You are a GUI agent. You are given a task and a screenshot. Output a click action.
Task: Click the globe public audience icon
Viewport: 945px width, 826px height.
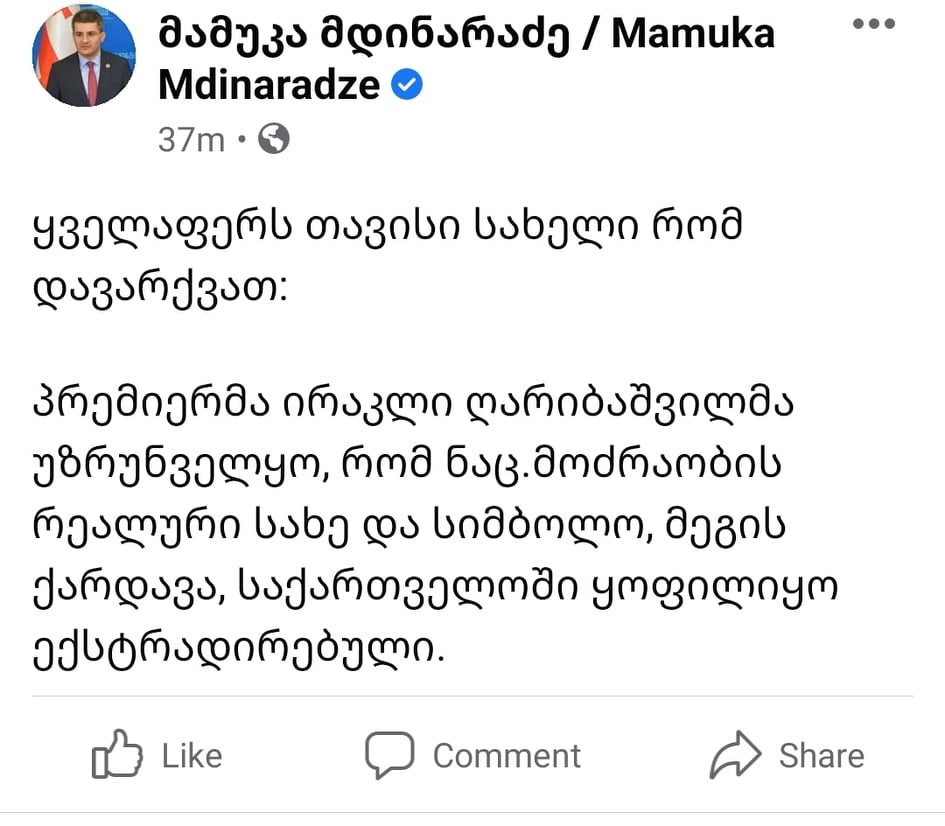coord(273,140)
